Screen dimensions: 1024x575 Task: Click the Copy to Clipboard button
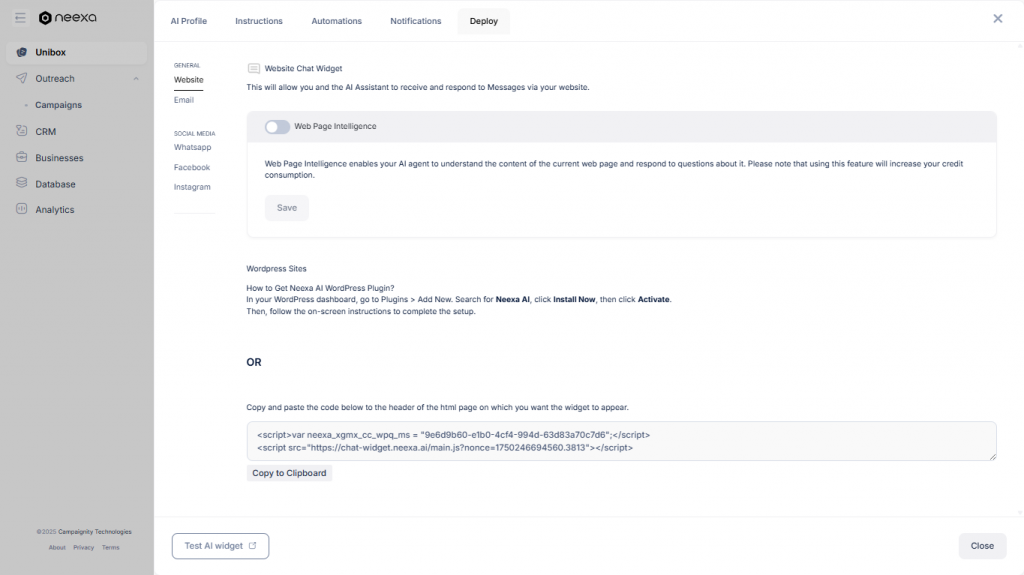(289, 473)
